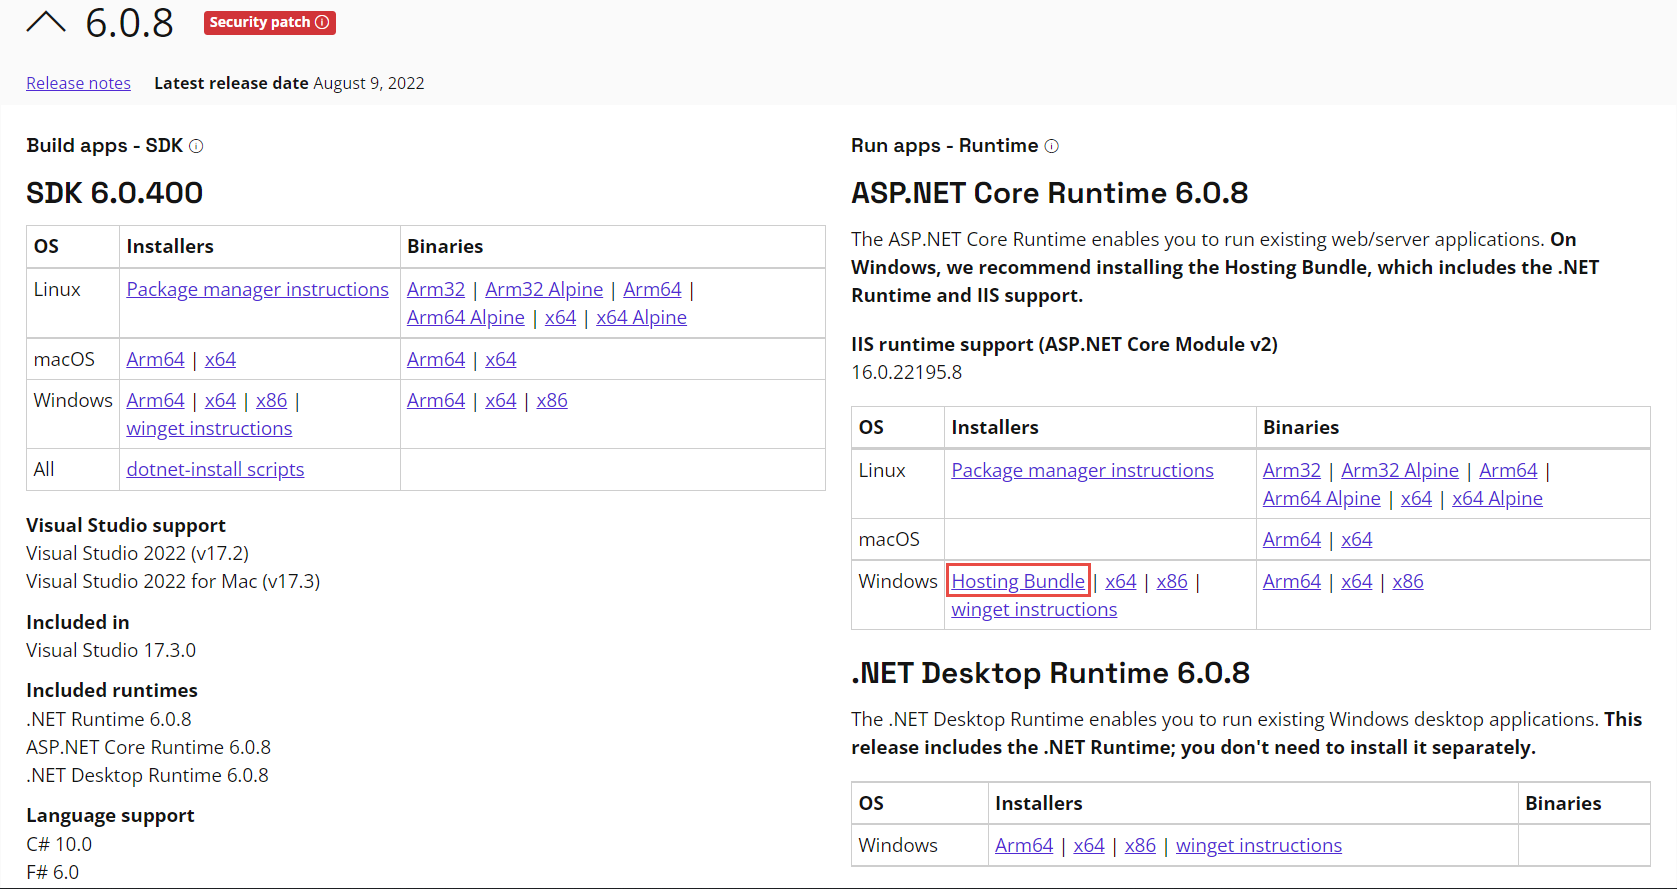Download ASP.NET Core Runtime Linux x64 Alpine binary
Viewport: 1677px width, 889px height.
coord(1497,498)
